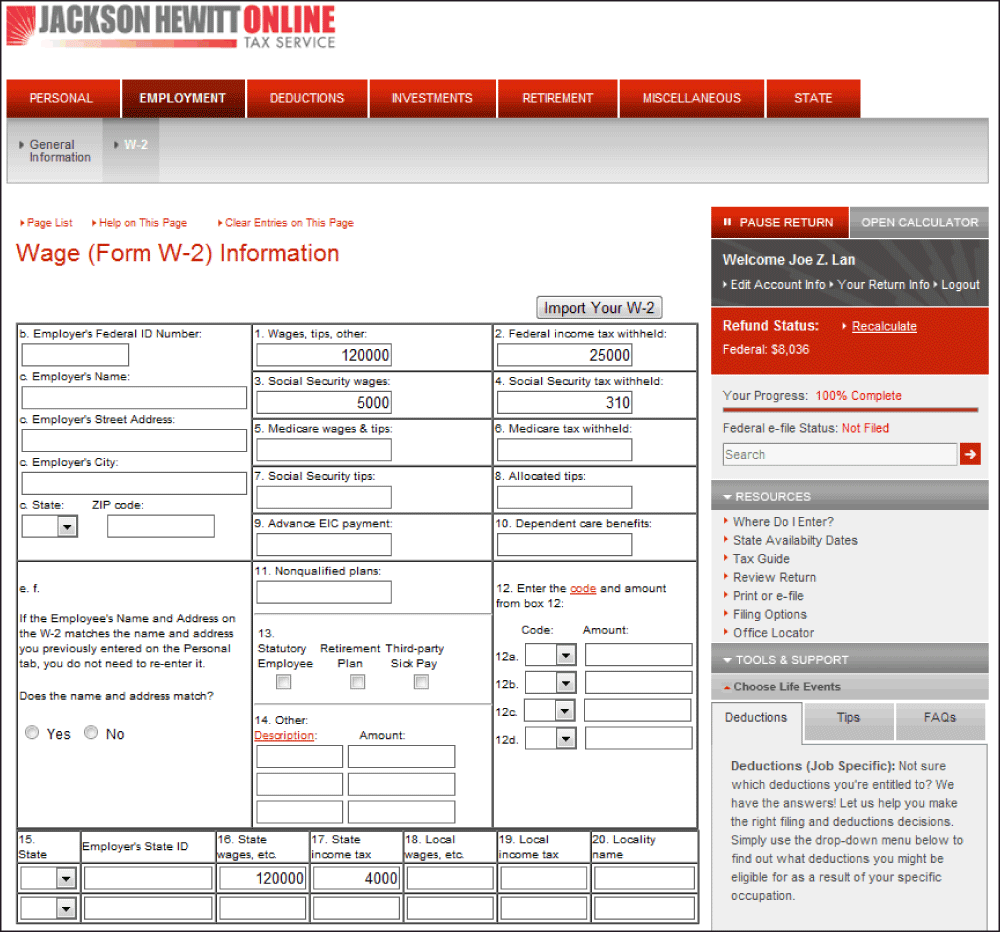
Task: Click the Search input field
Action: (840, 454)
